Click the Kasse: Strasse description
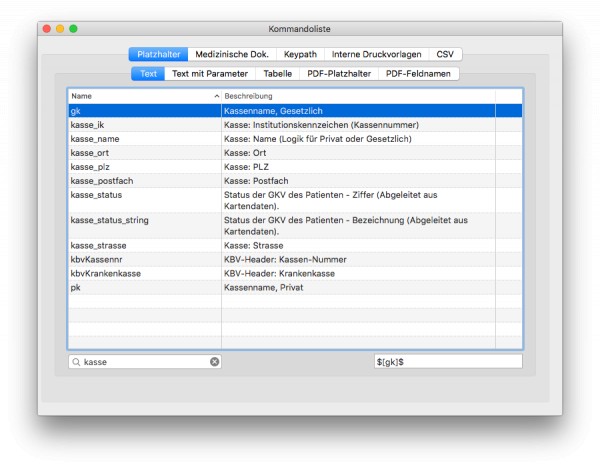600x469 pixels. click(254, 245)
